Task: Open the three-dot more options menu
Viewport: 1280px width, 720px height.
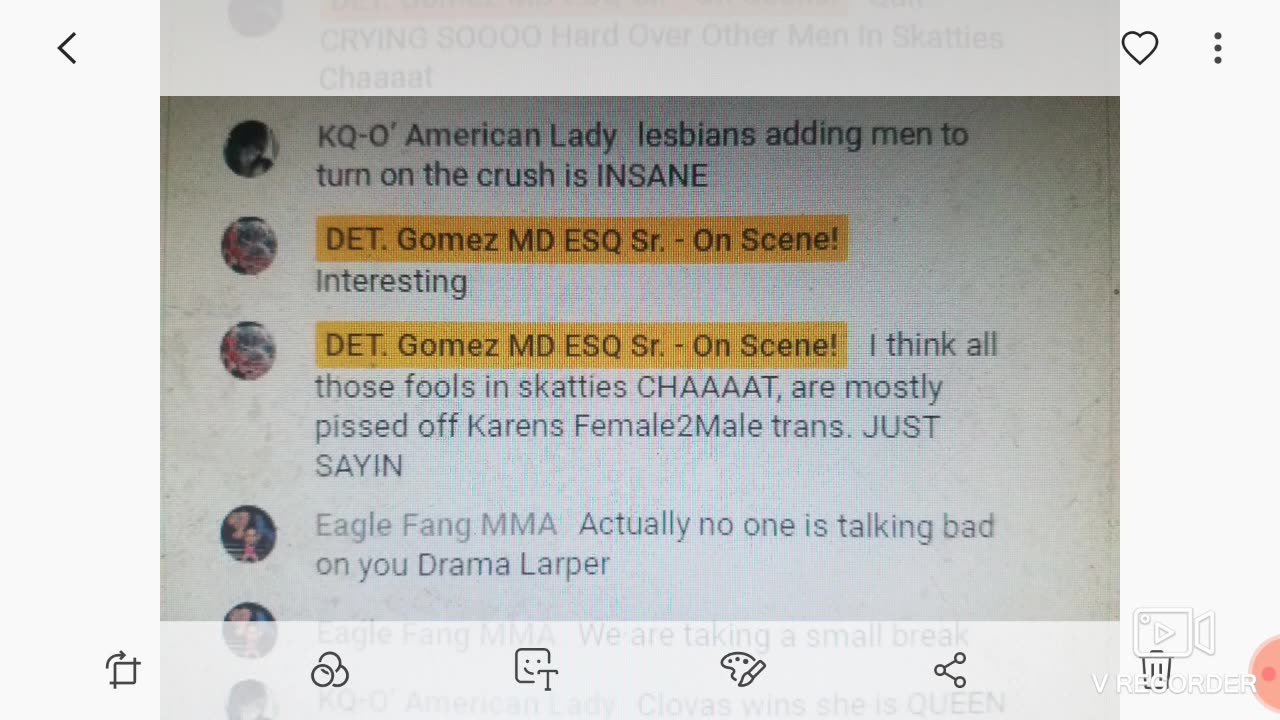Action: 1217,48
